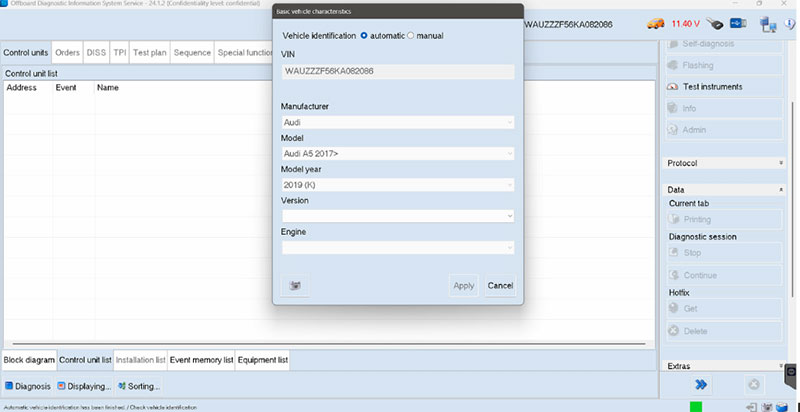Click the 11.40 V battery voltage reading
Viewport: 800px width, 412px height.
coord(685,24)
